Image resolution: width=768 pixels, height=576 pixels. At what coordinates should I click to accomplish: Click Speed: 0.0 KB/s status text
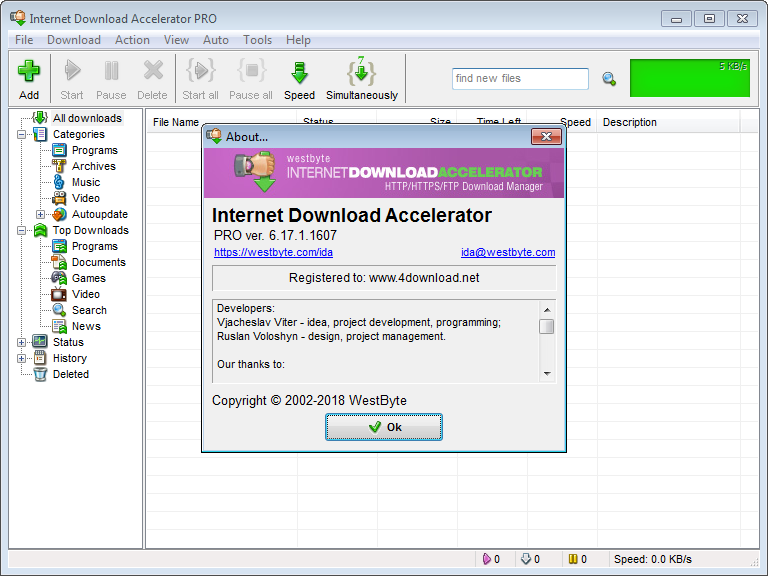pyautogui.click(x=653, y=559)
